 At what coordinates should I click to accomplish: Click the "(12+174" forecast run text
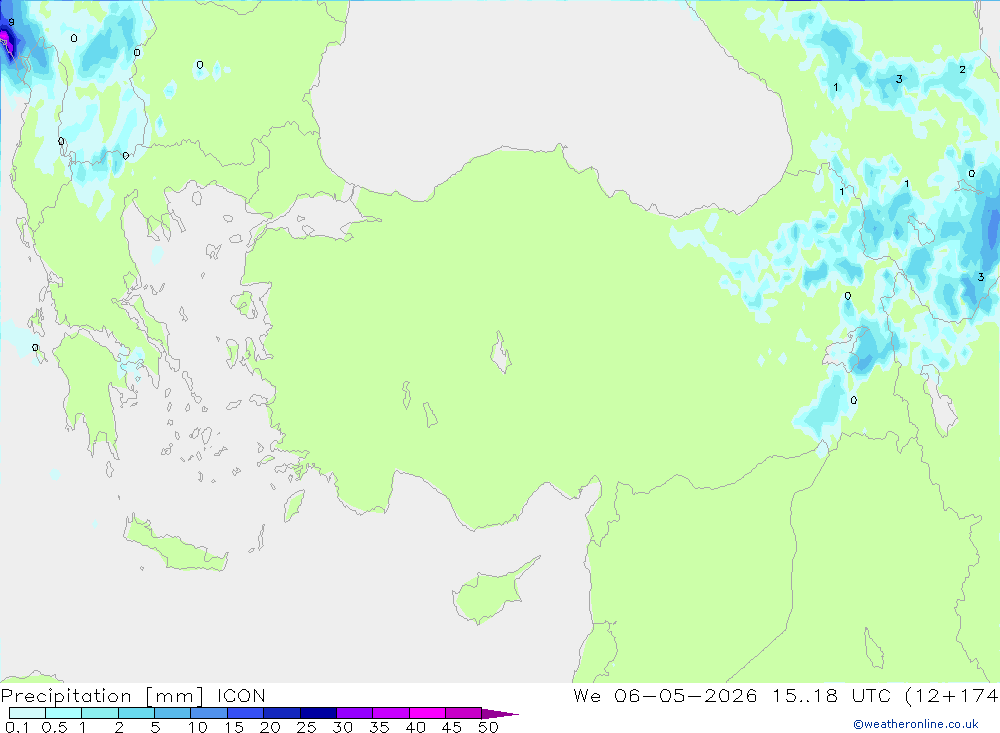[952, 696]
